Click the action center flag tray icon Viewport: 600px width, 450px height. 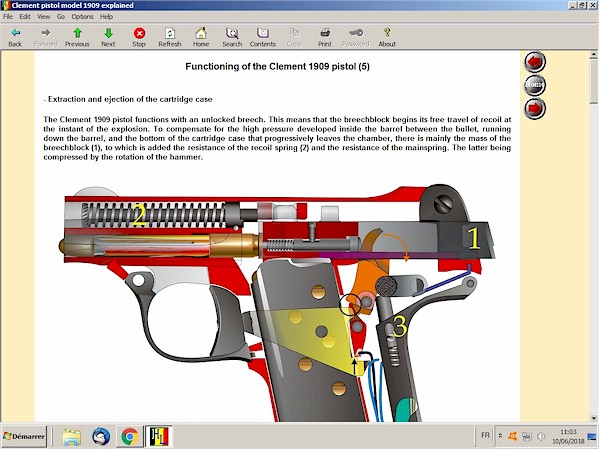click(592, 436)
